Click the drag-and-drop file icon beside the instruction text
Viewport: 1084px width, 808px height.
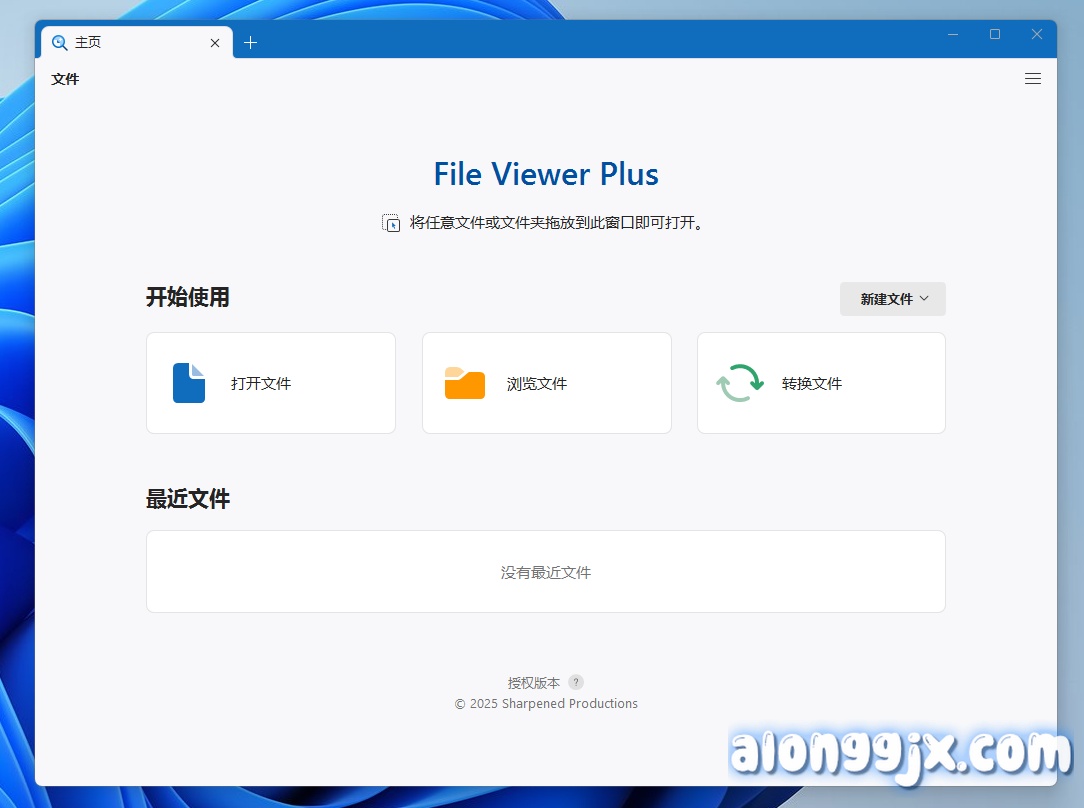[391, 222]
